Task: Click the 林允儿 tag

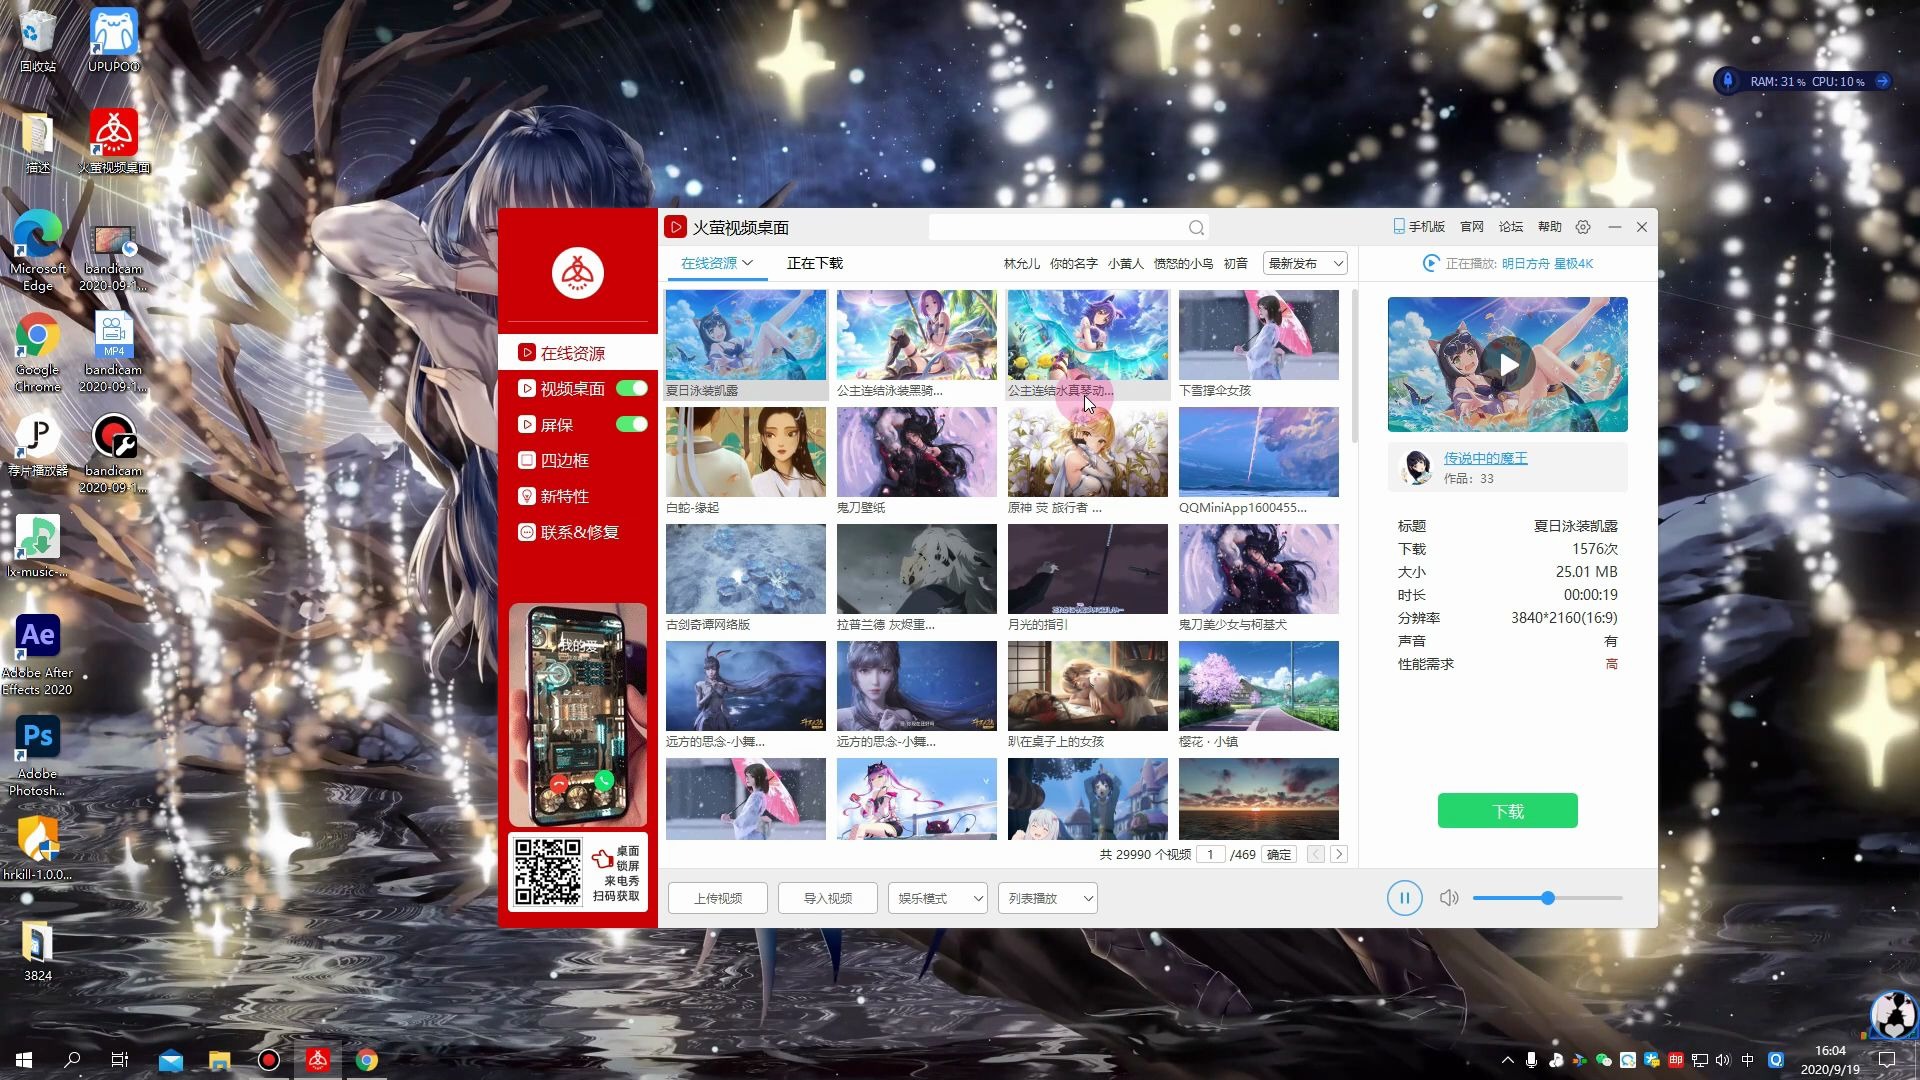Action: [x=1022, y=263]
